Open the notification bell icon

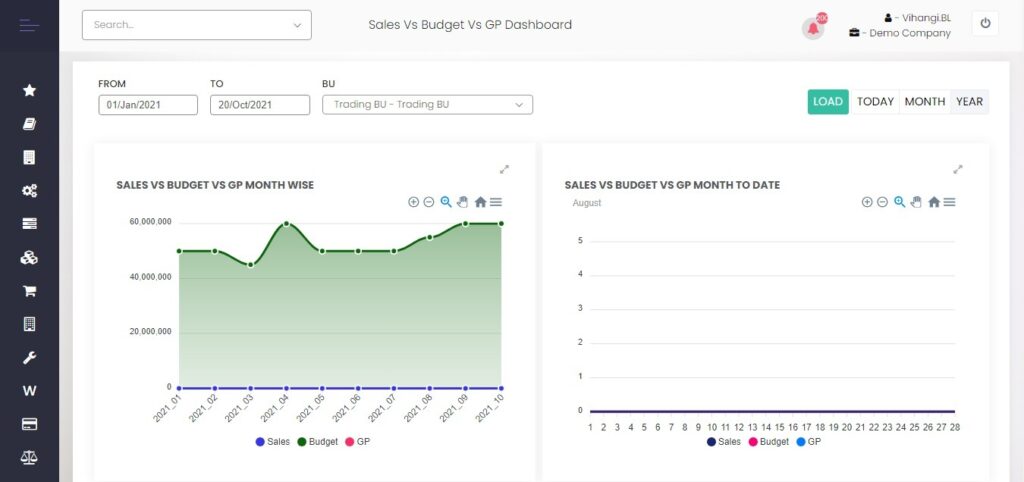(x=813, y=28)
